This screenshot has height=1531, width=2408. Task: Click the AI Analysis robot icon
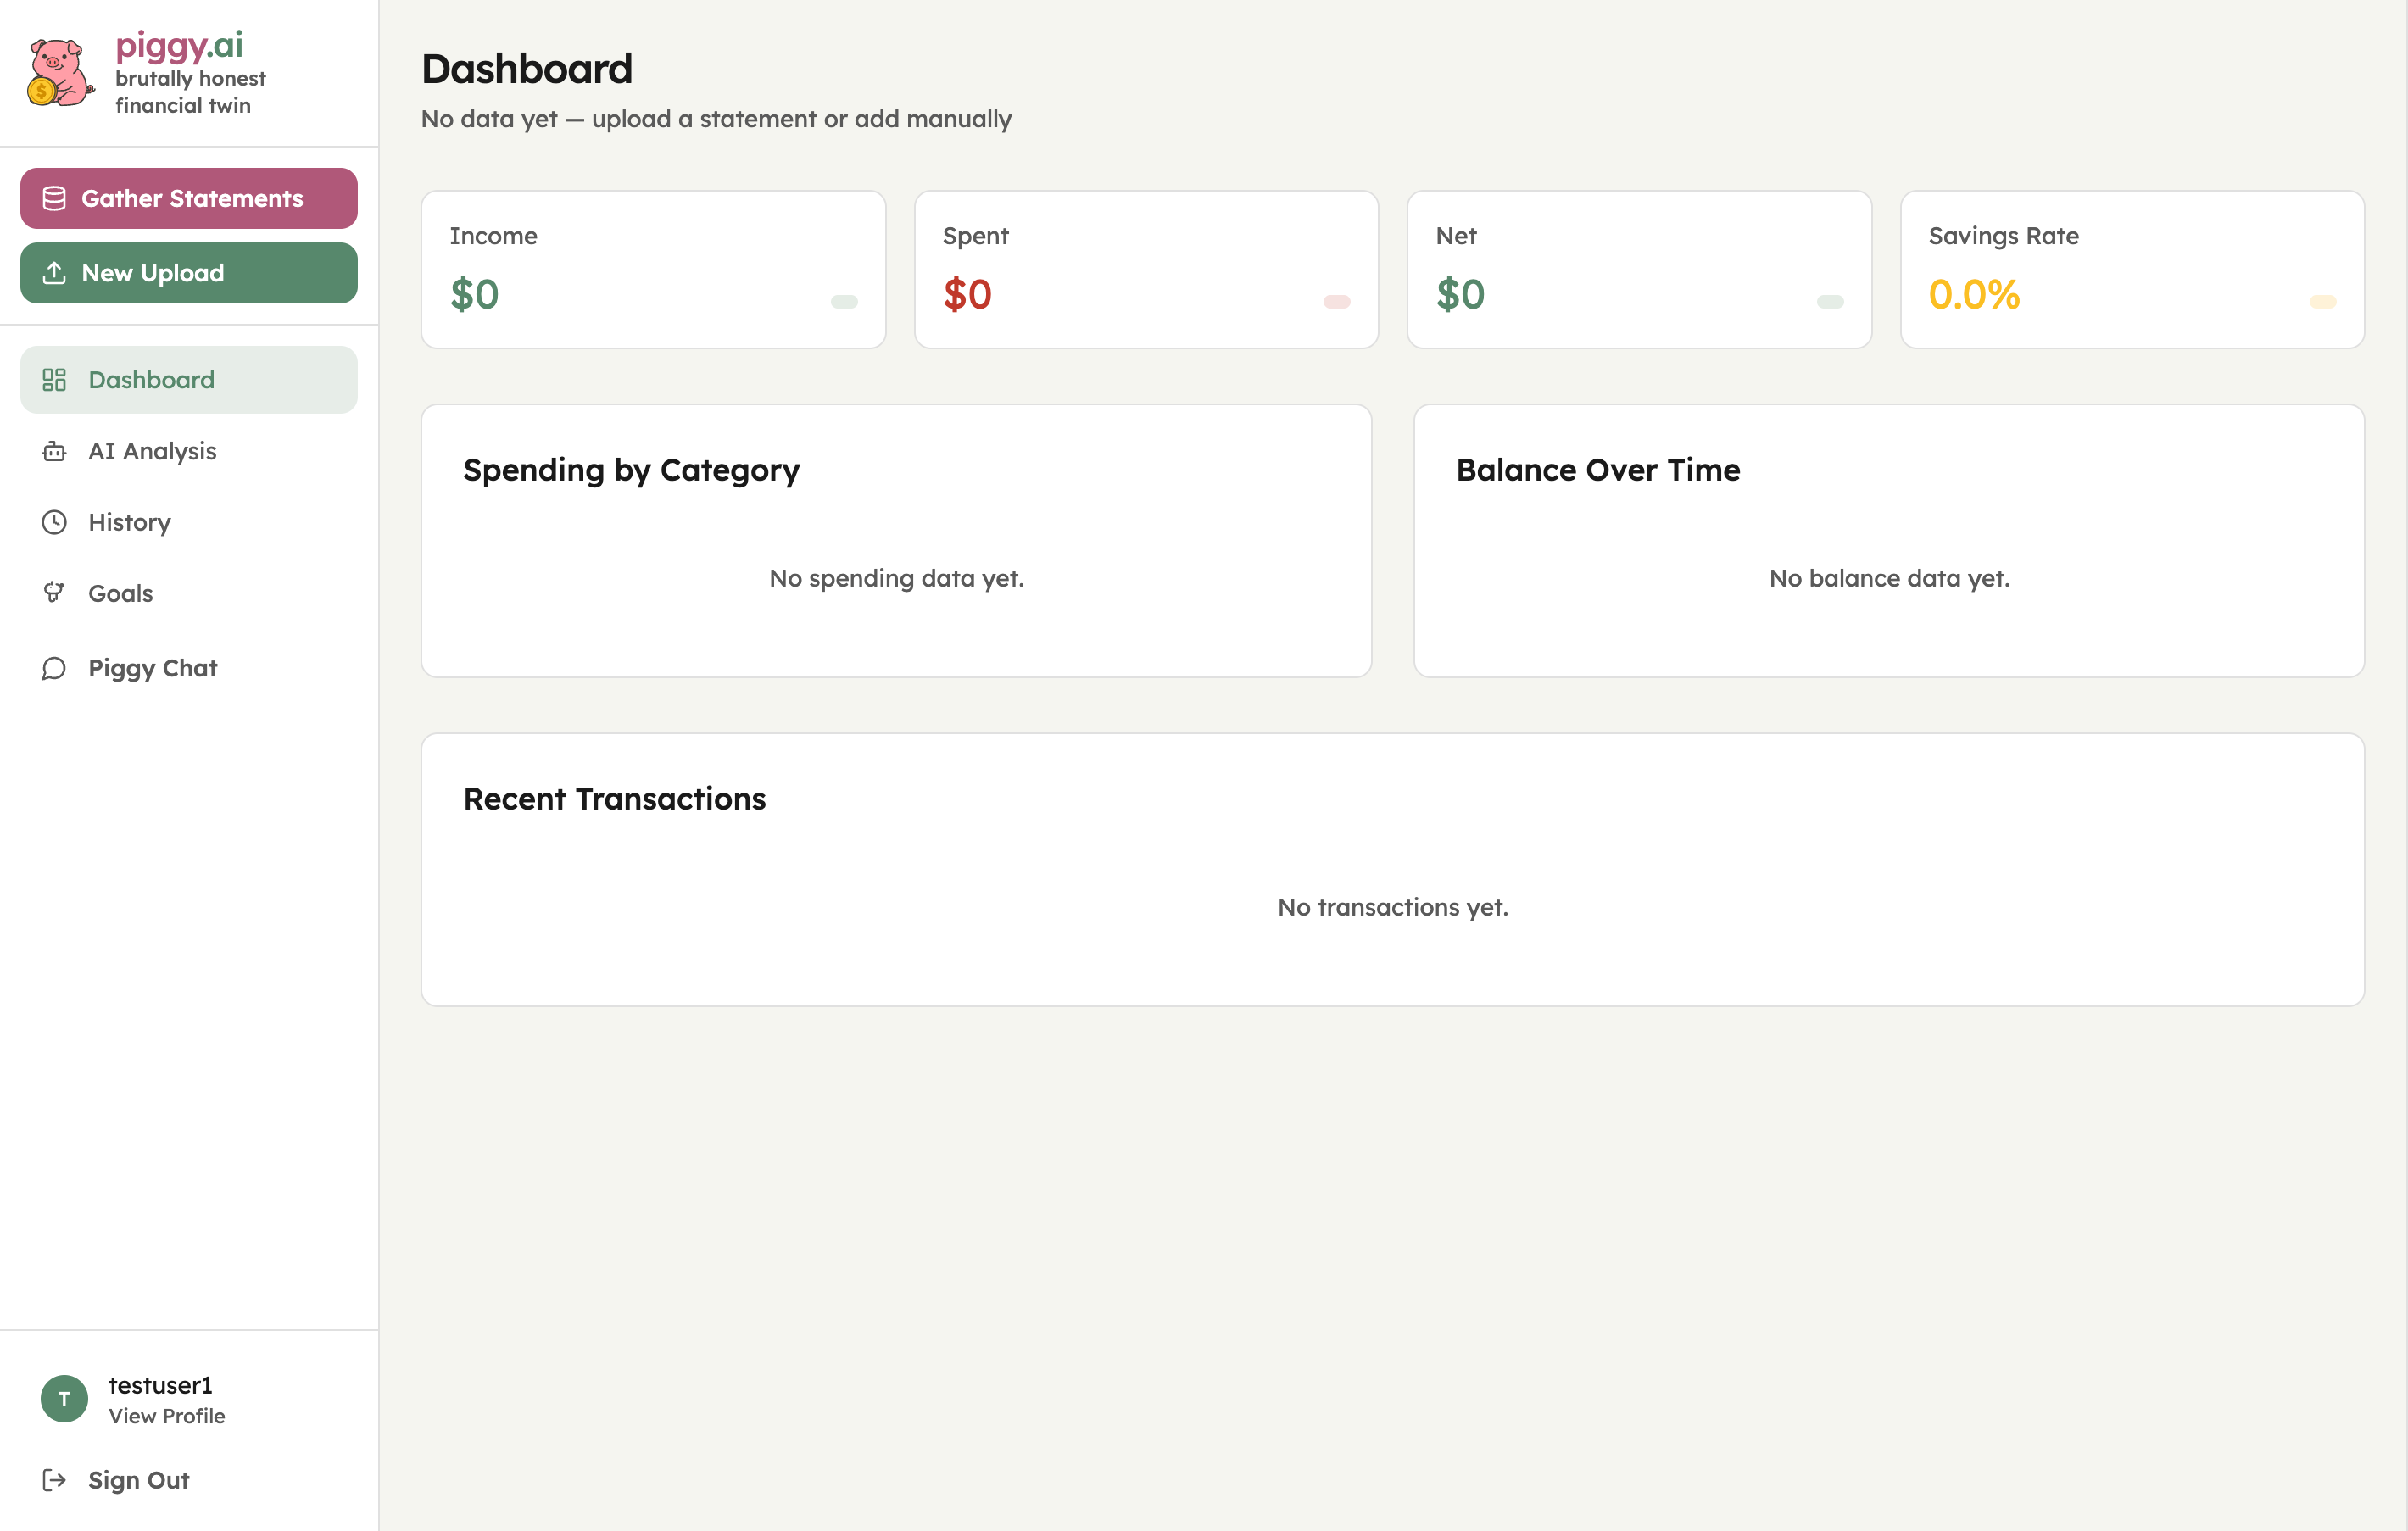pos(54,452)
